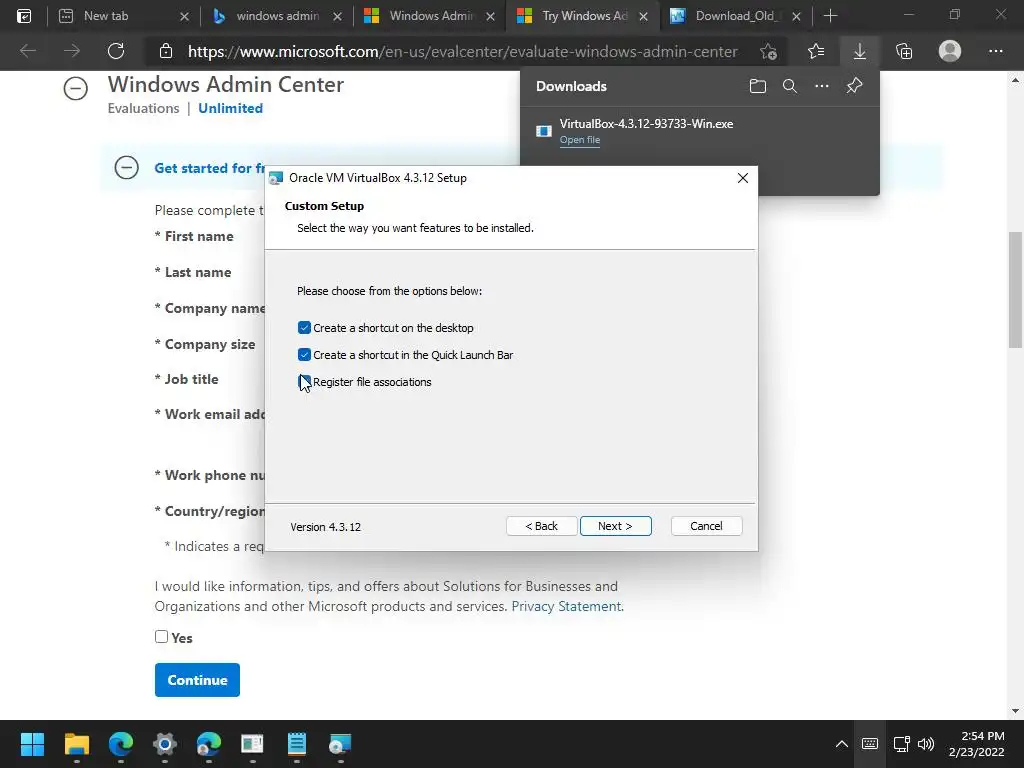Click VirtualBox-4.3.12-93733-Win.exe file icon
Screen dimensions: 1024x768
tap(543, 131)
